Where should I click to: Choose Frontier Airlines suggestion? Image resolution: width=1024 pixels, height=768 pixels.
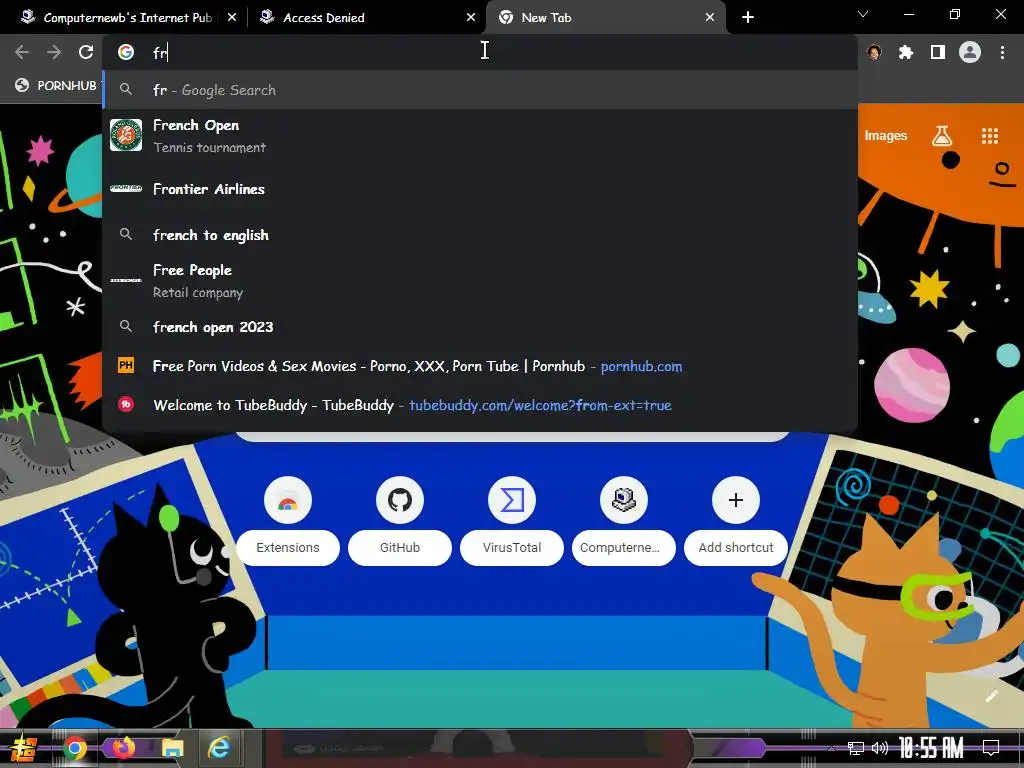click(480, 189)
